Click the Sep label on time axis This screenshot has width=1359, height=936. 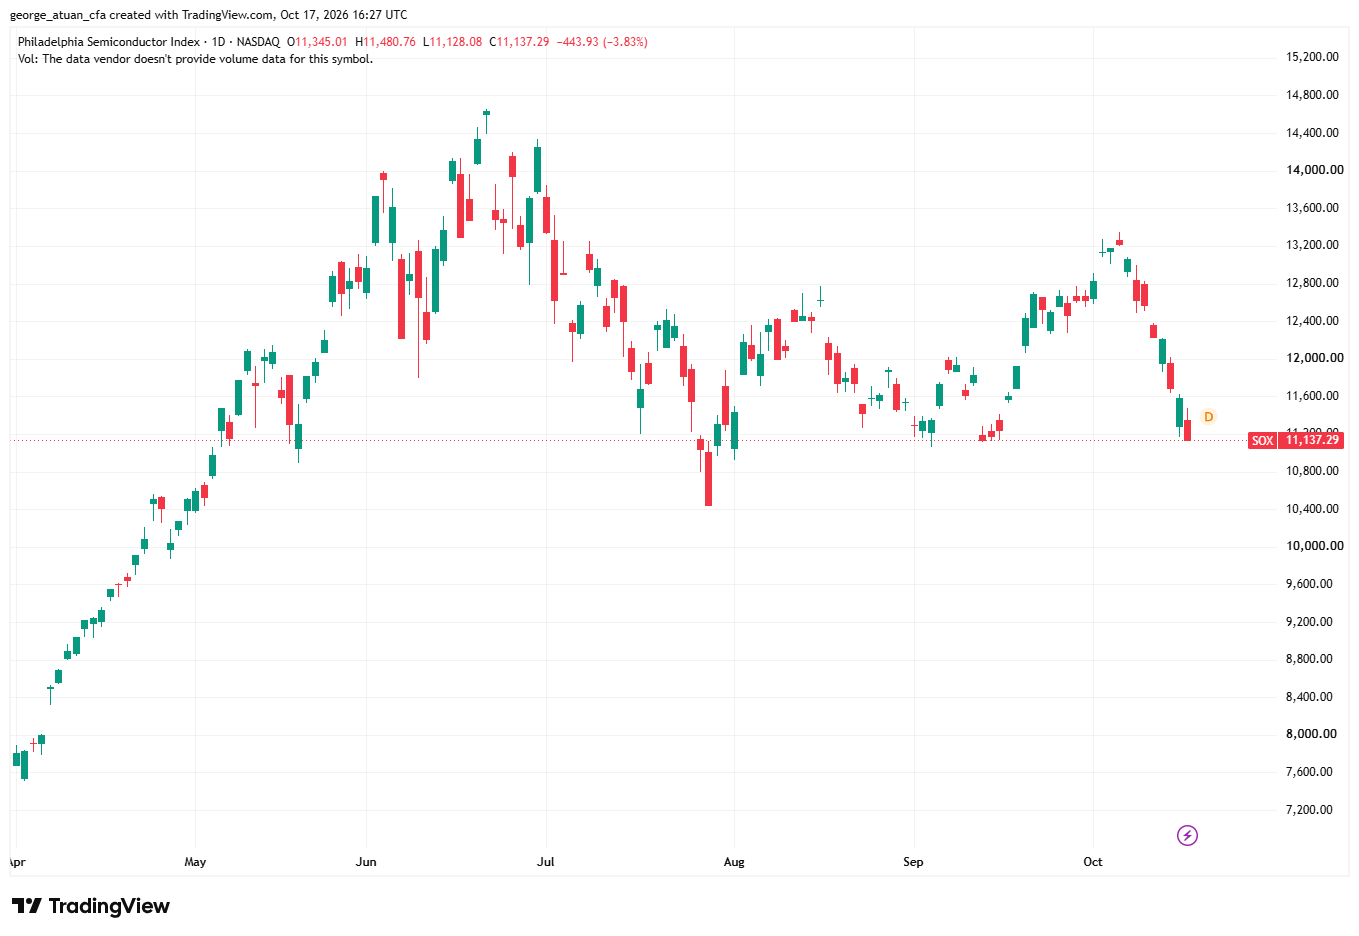pos(913,862)
